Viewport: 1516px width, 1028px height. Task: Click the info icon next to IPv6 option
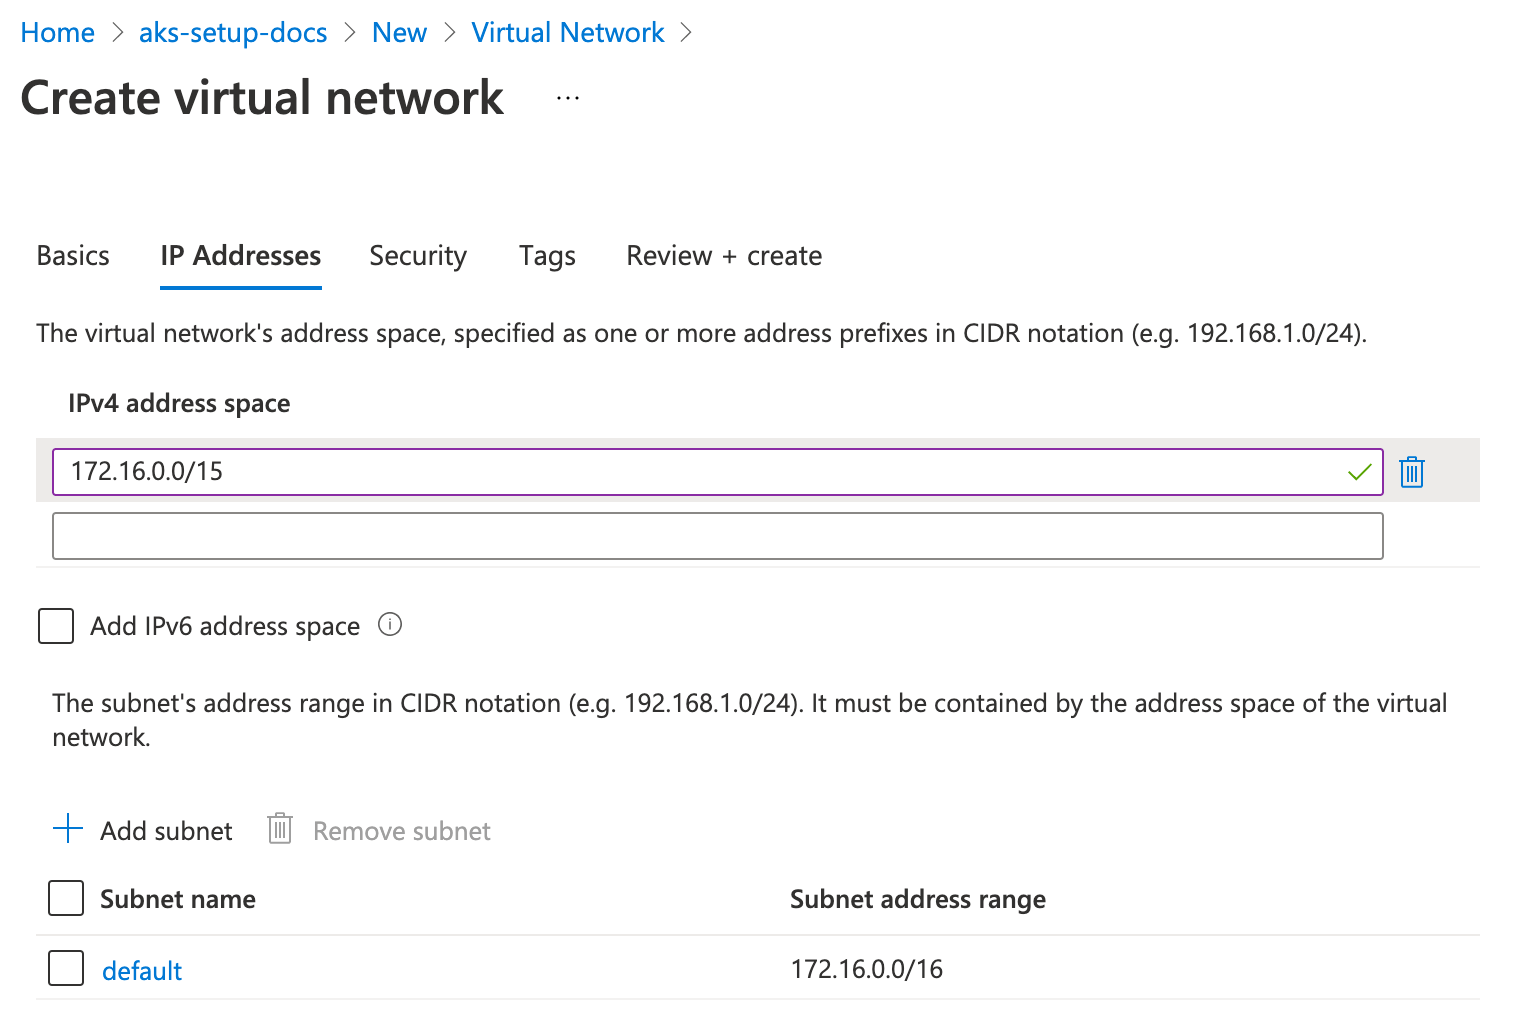click(390, 625)
